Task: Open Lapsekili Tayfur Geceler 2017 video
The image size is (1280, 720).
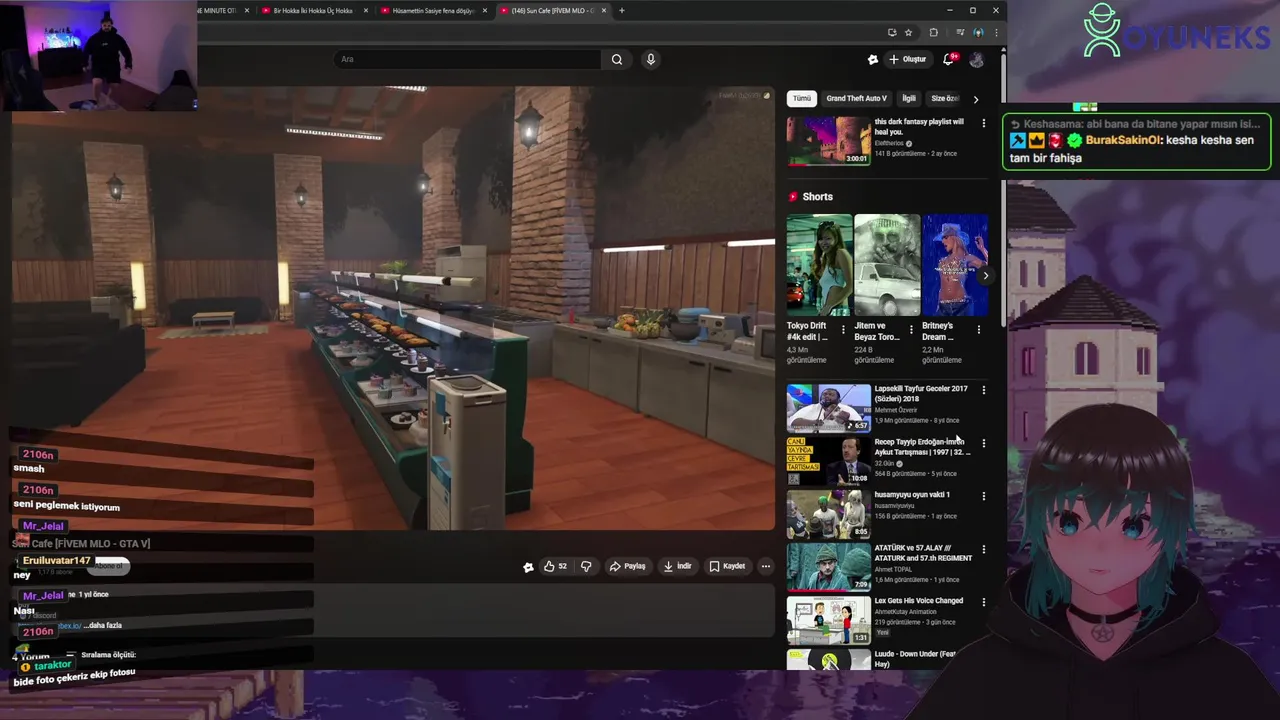Action: tap(828, 408)
